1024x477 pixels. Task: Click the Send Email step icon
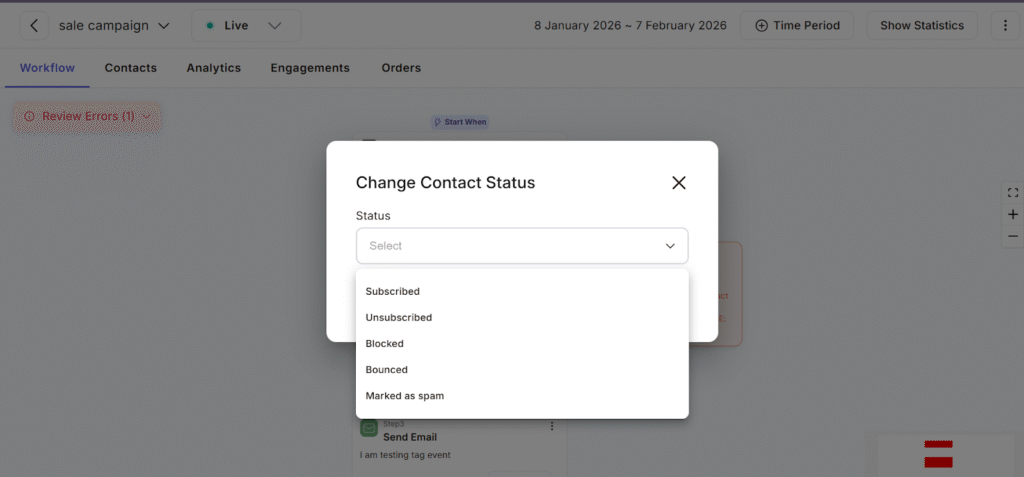[x=369, y=429]
